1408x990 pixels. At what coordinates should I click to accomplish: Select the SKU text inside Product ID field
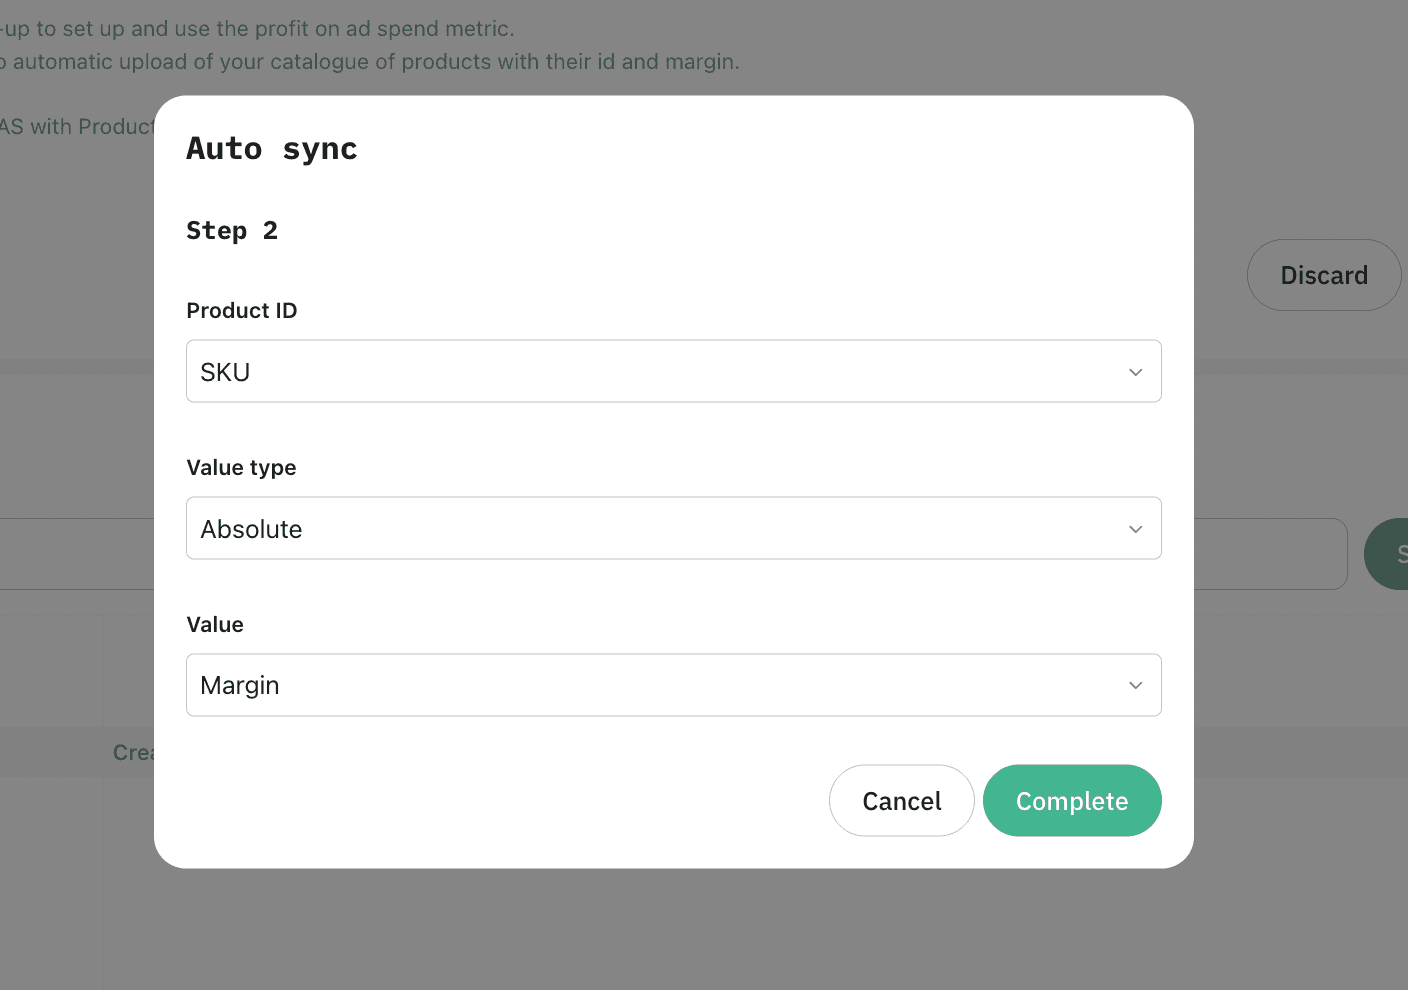coord(224,371)
